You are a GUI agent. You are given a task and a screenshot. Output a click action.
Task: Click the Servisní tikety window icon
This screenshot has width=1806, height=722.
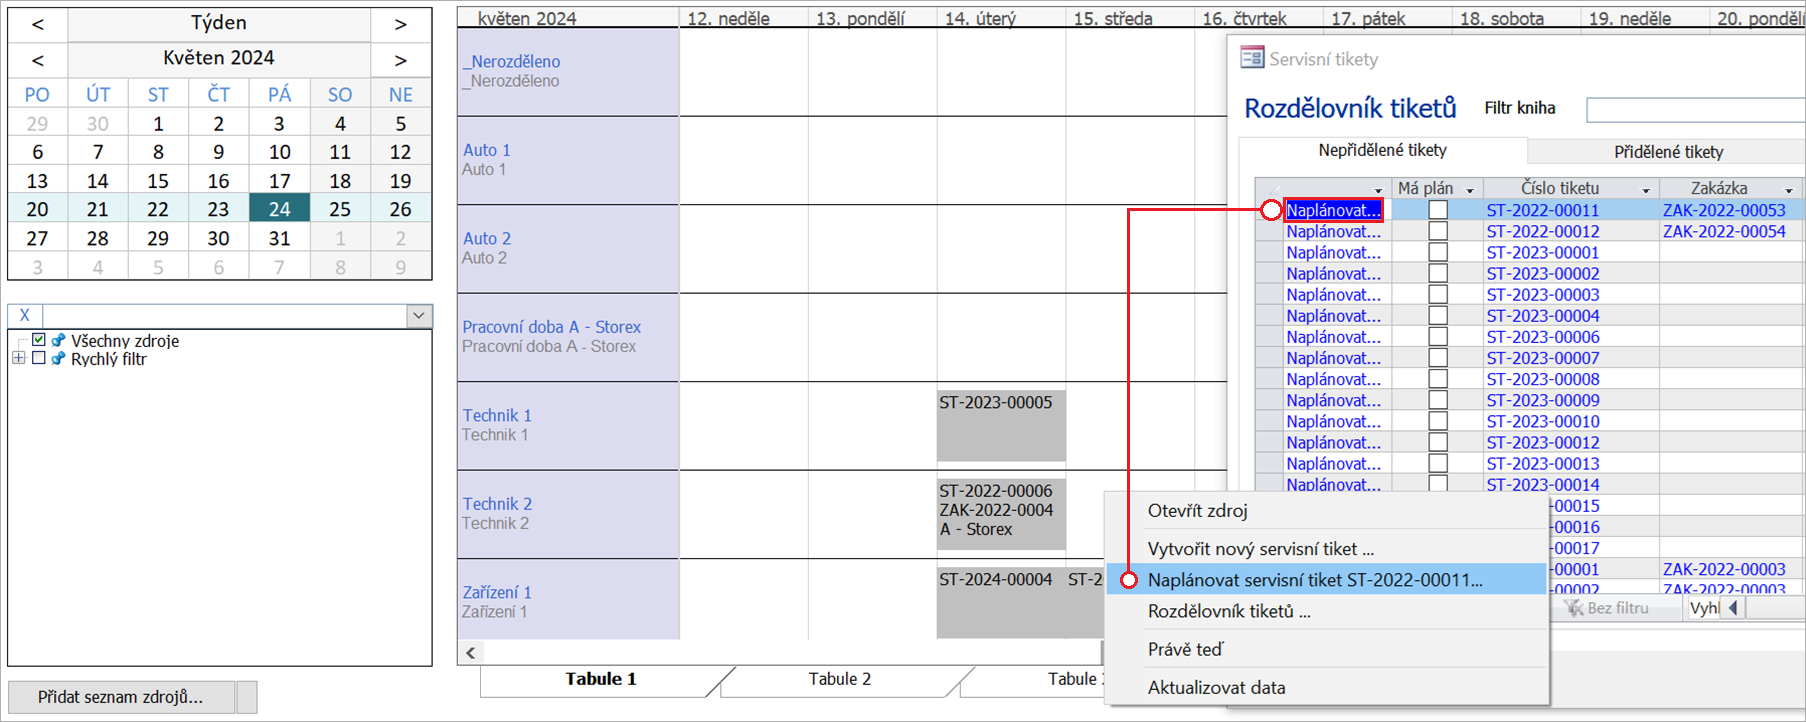[x=1252, y=58]
